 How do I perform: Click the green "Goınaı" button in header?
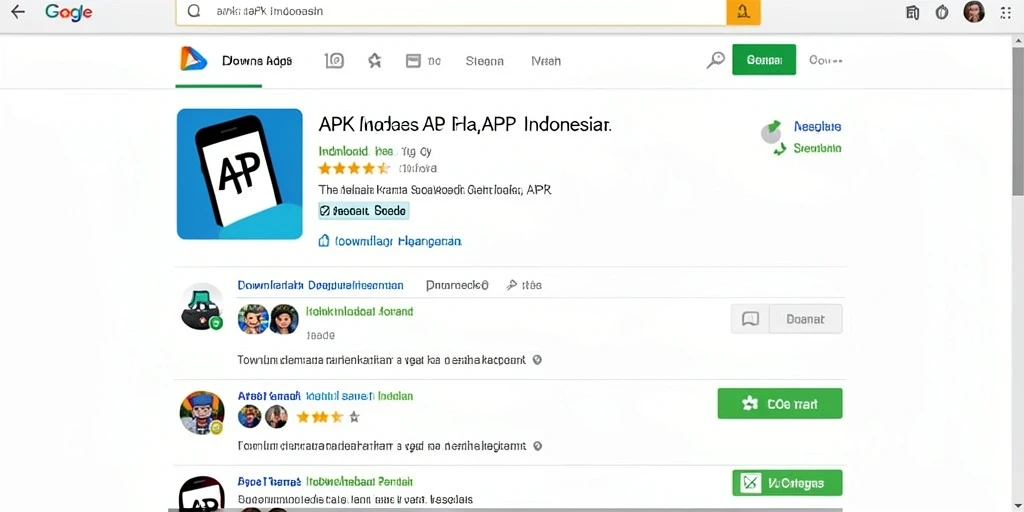click(764, 59)
